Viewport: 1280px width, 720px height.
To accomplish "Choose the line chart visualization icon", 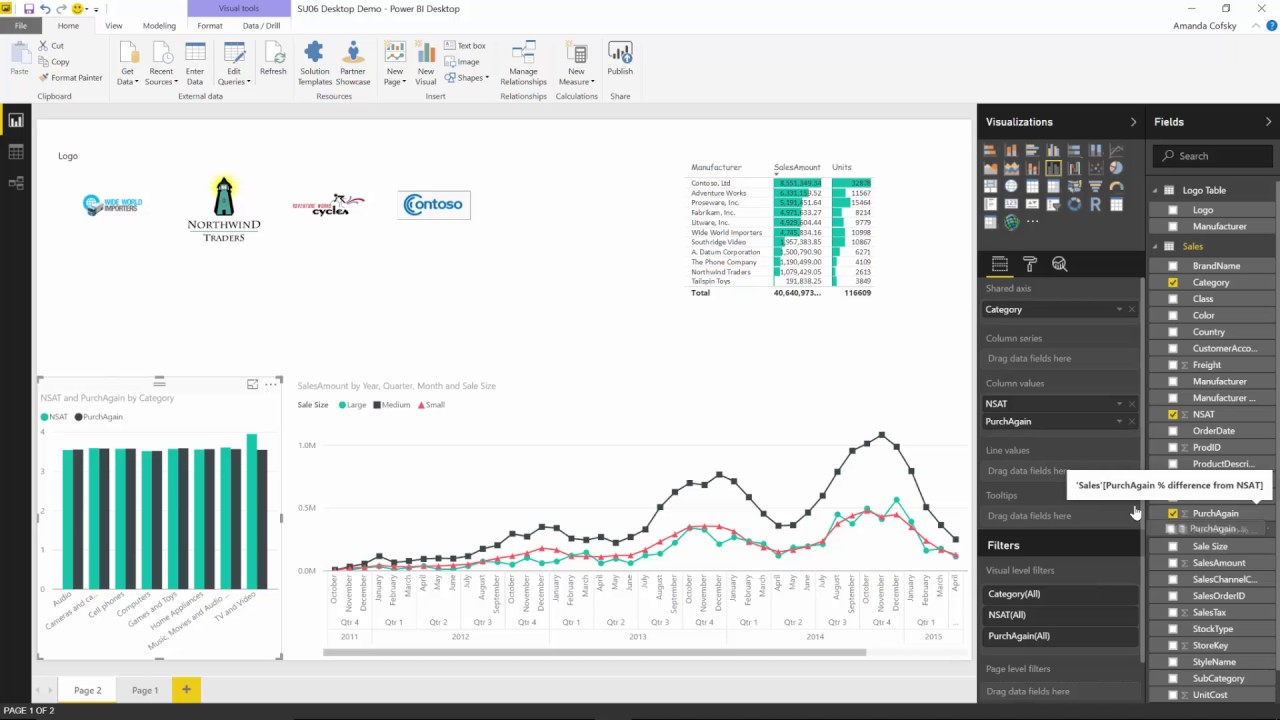I will (1116, 150).
